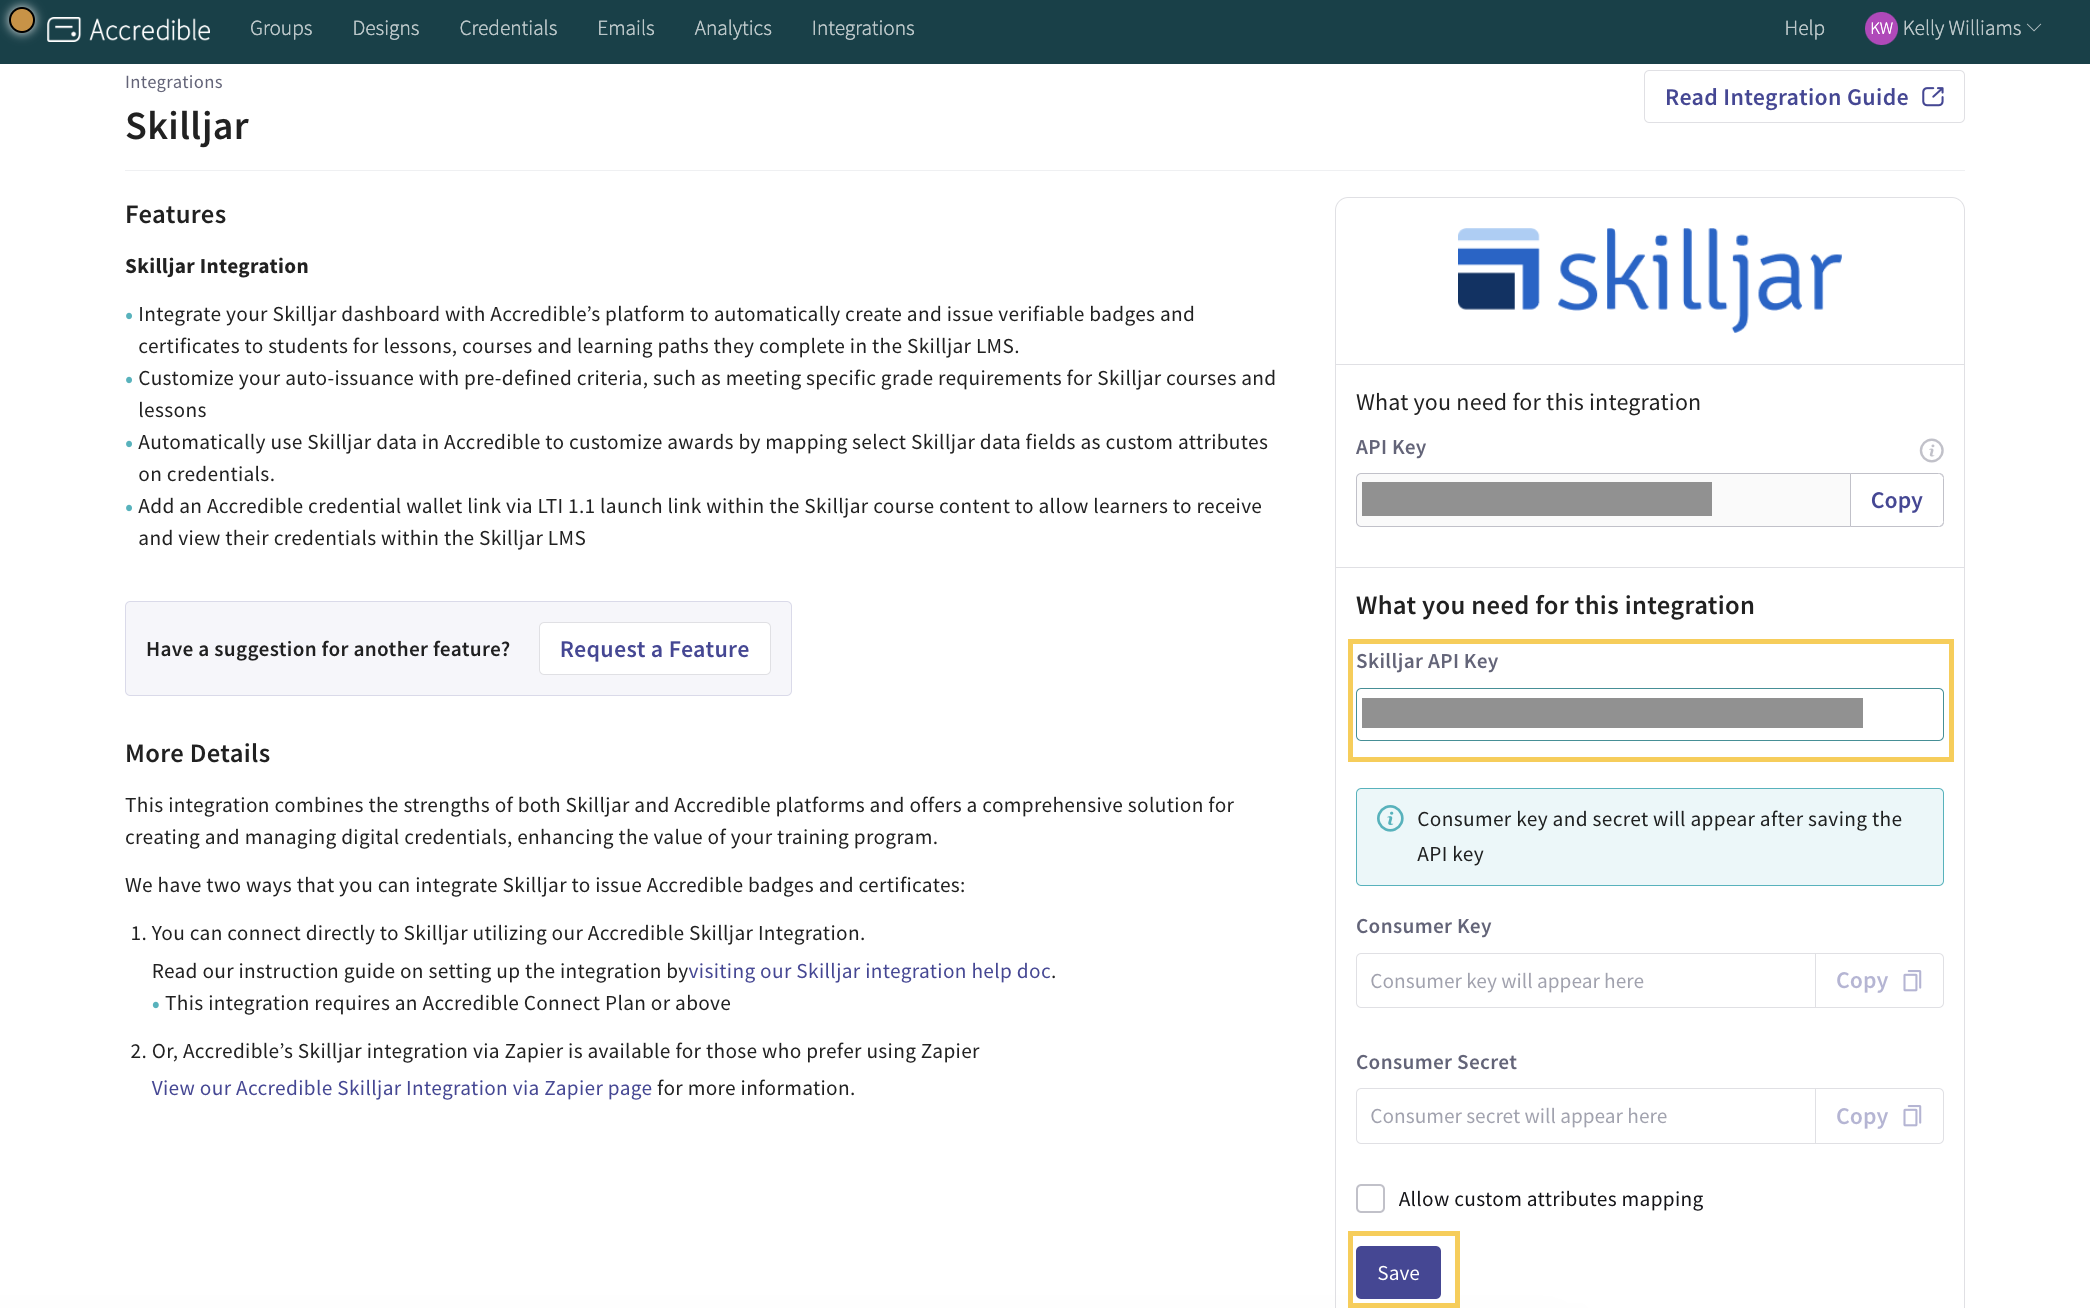Save the Skilljar integration settings
The height and width of the screenshot is (1308, 2090).
[1398, 1273]
